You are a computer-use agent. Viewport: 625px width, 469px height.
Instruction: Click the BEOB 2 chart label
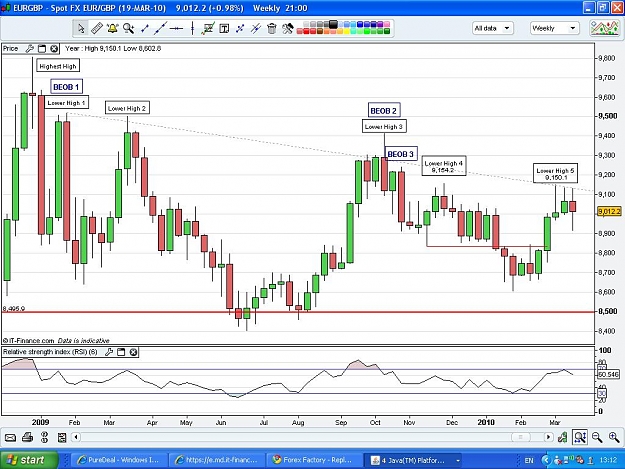coord(383,110)
